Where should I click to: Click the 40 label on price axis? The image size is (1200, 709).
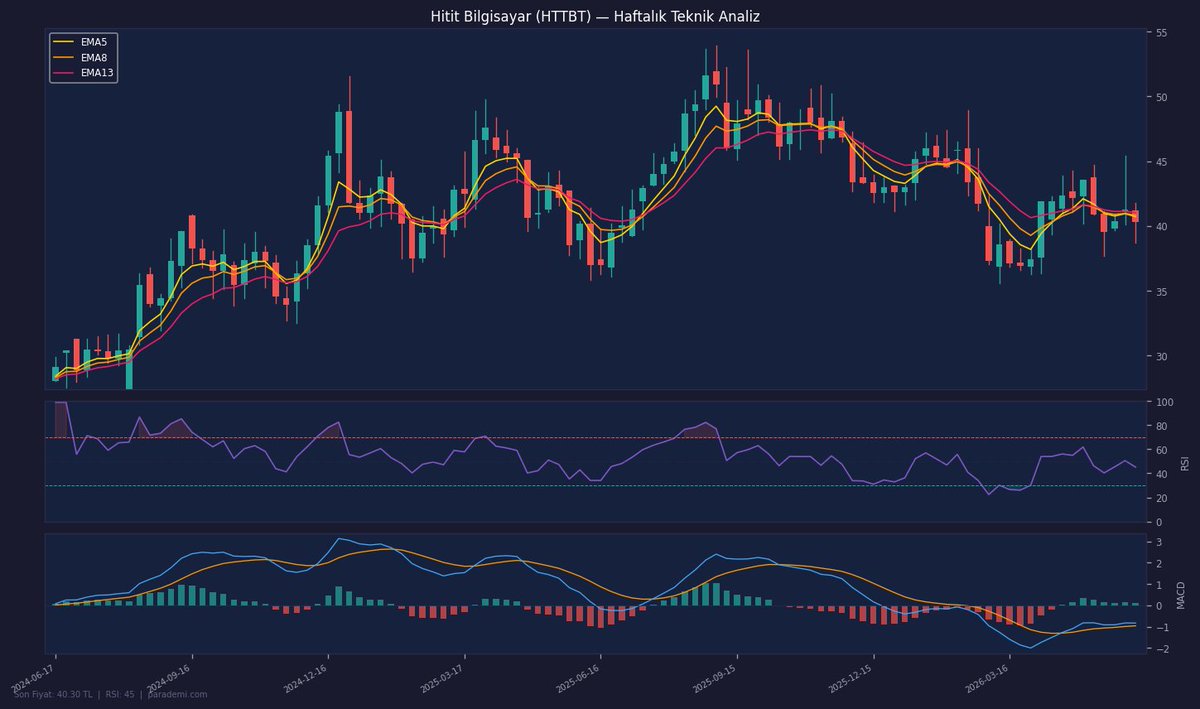(x=1162, y=227)
